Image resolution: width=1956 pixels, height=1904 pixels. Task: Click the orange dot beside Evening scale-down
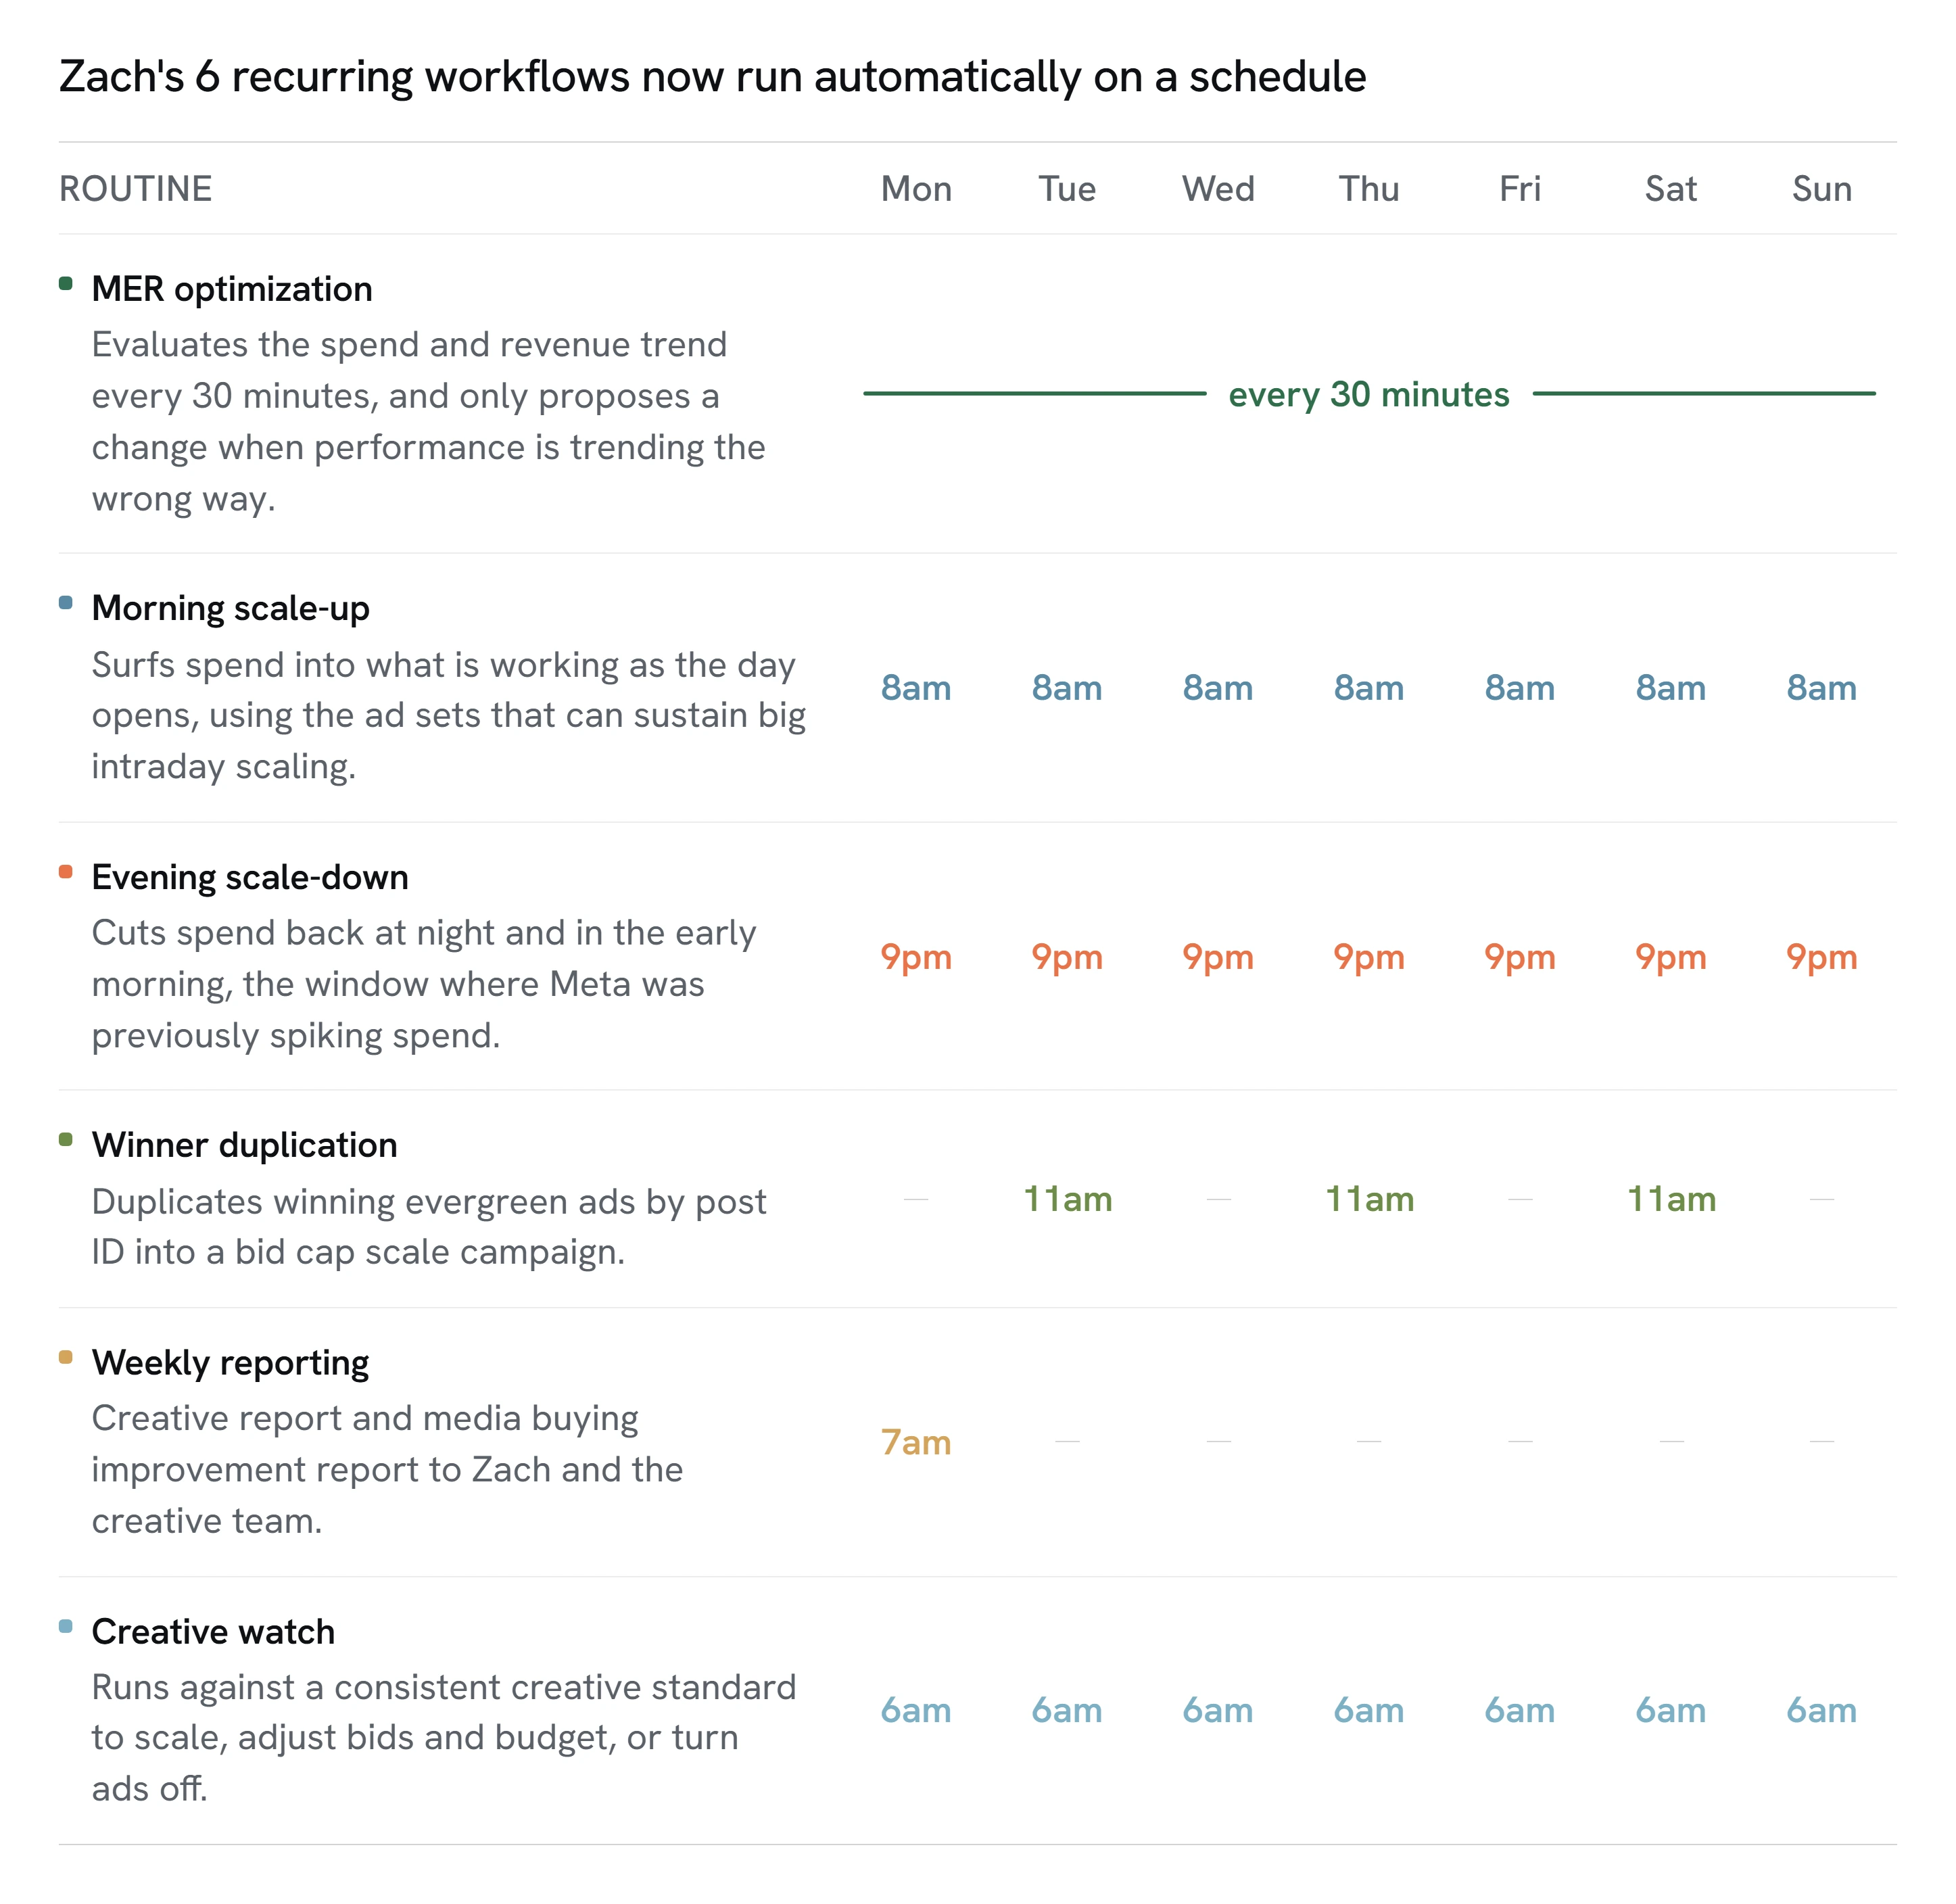click(66, 871)
